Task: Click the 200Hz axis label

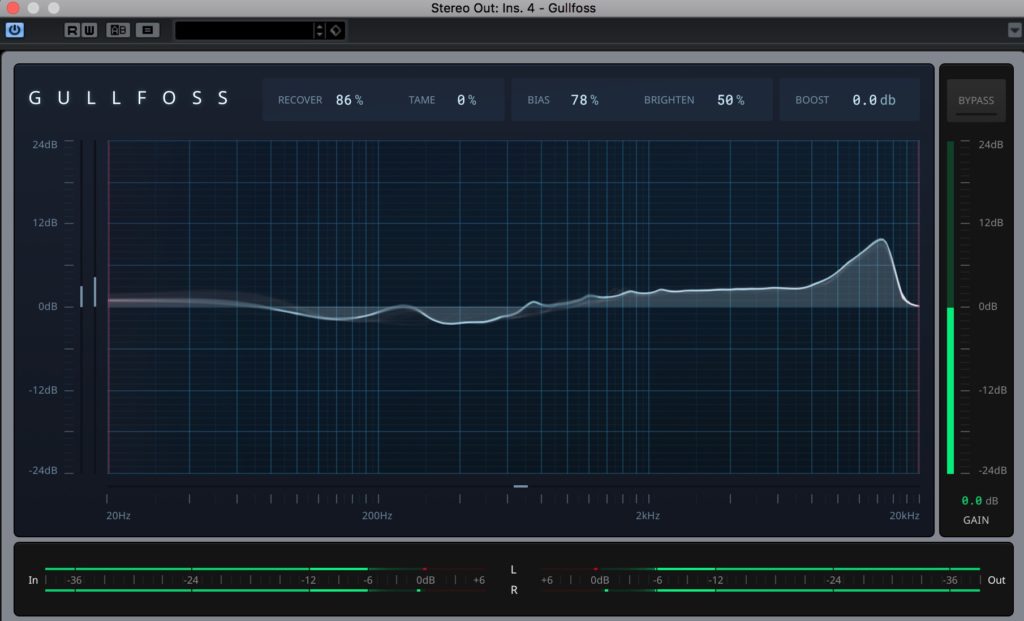Action: click(377, 515)
